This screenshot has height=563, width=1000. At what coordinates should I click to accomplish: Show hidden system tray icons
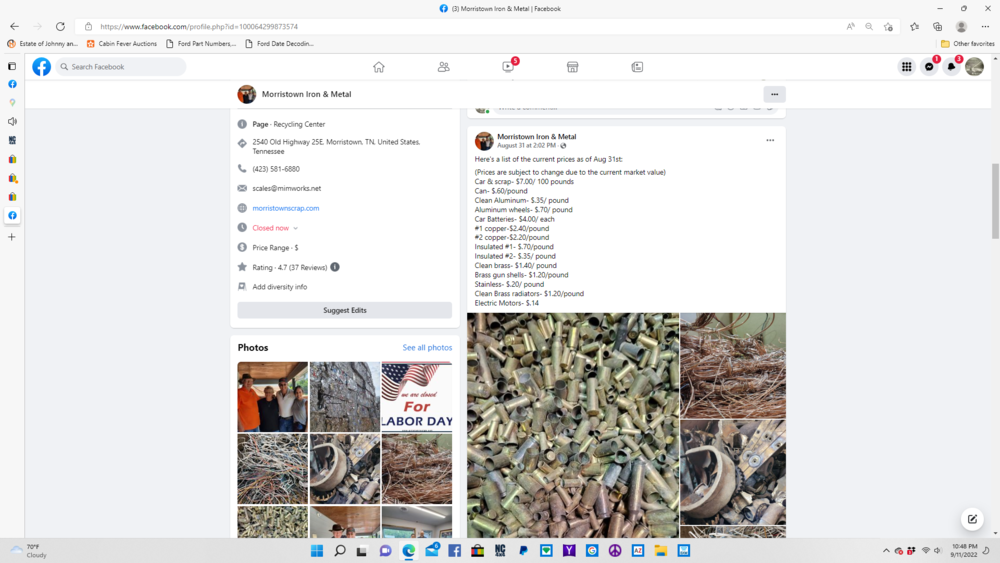tap(886, 550)
